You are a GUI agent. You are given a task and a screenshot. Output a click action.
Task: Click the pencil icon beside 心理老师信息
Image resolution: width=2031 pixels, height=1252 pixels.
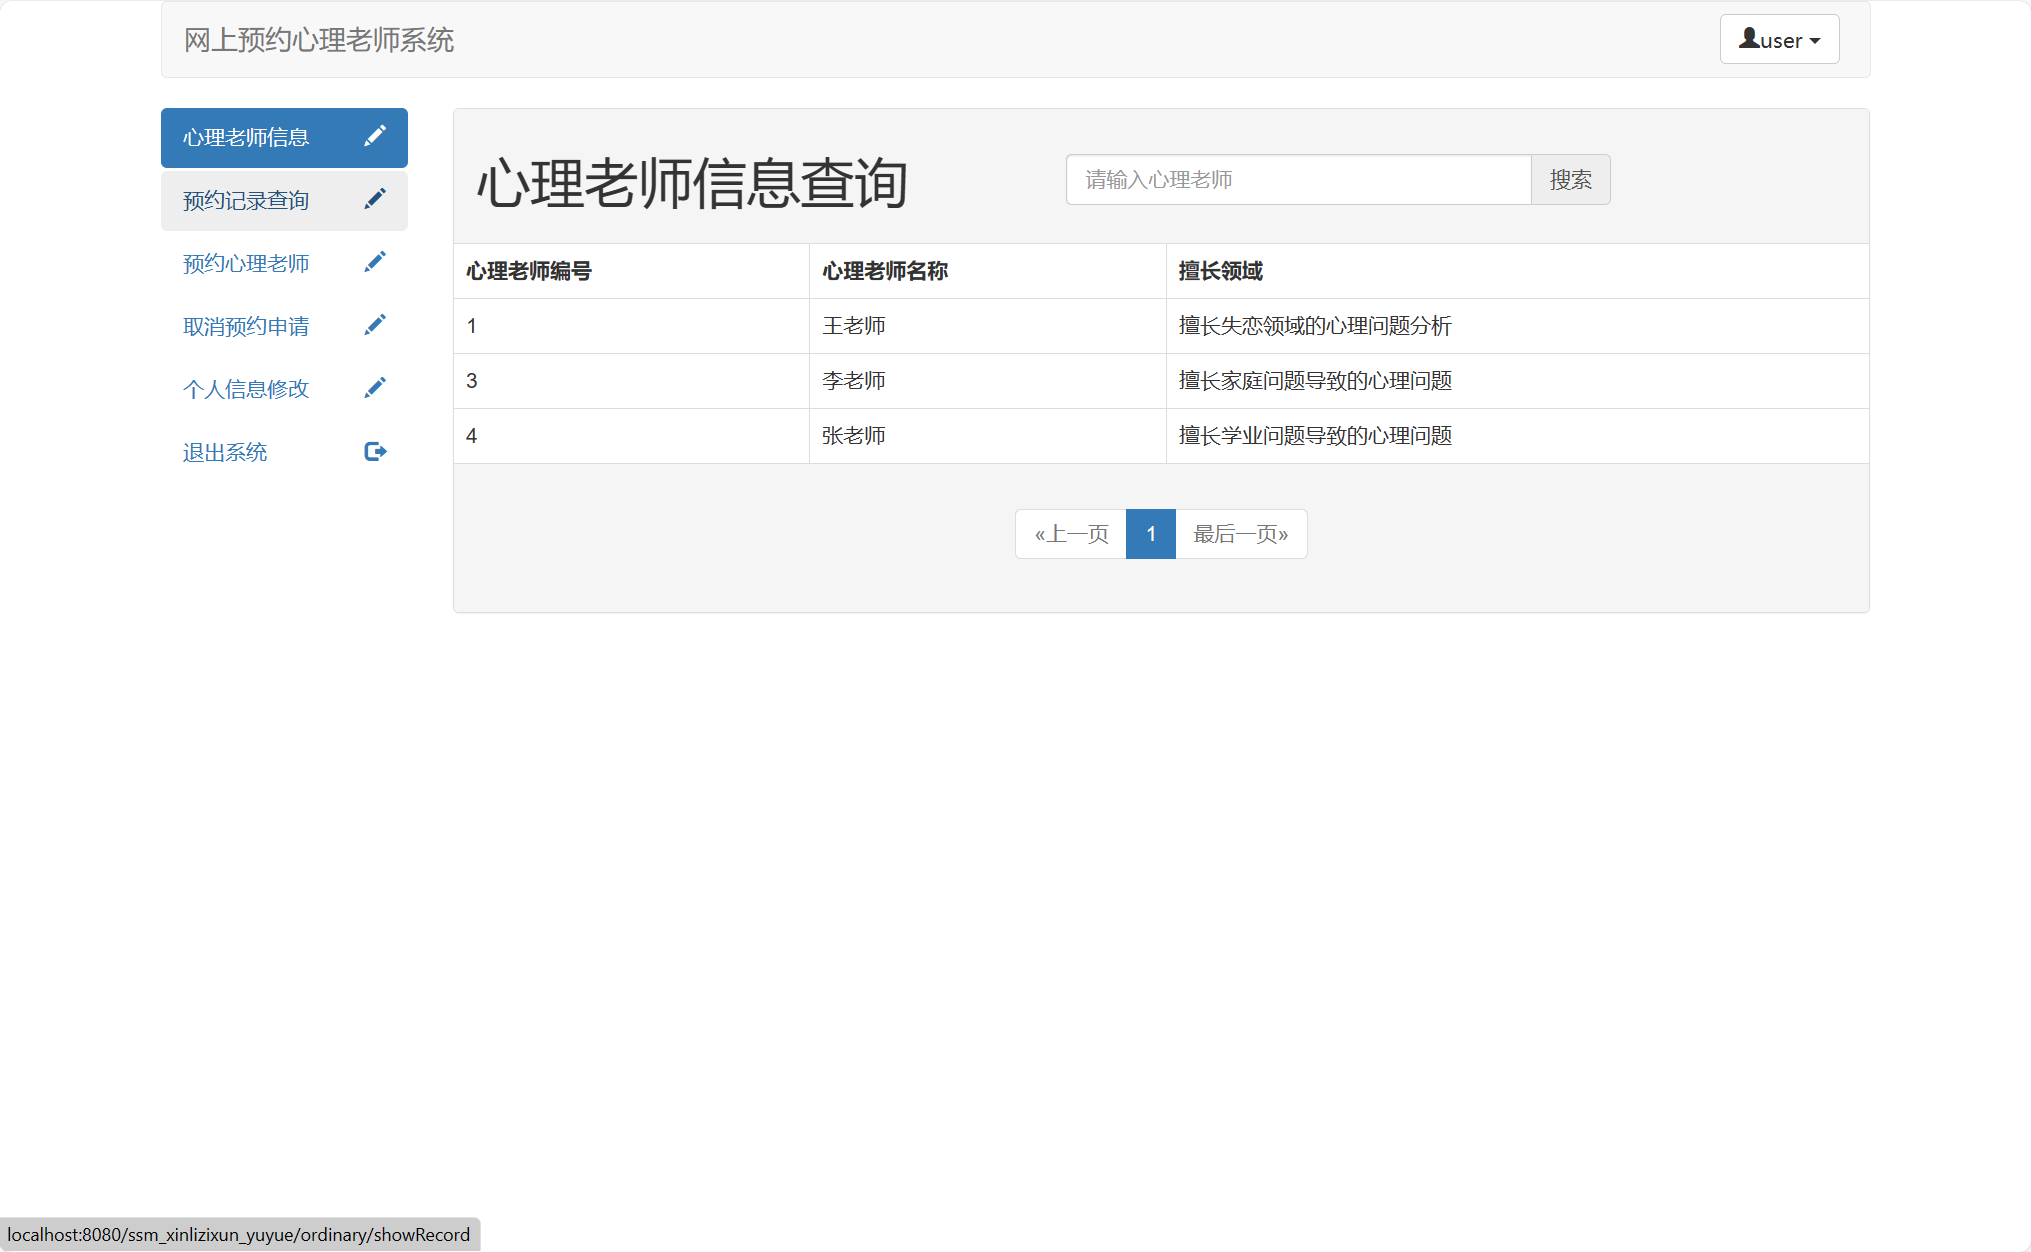tap(375, 136)
